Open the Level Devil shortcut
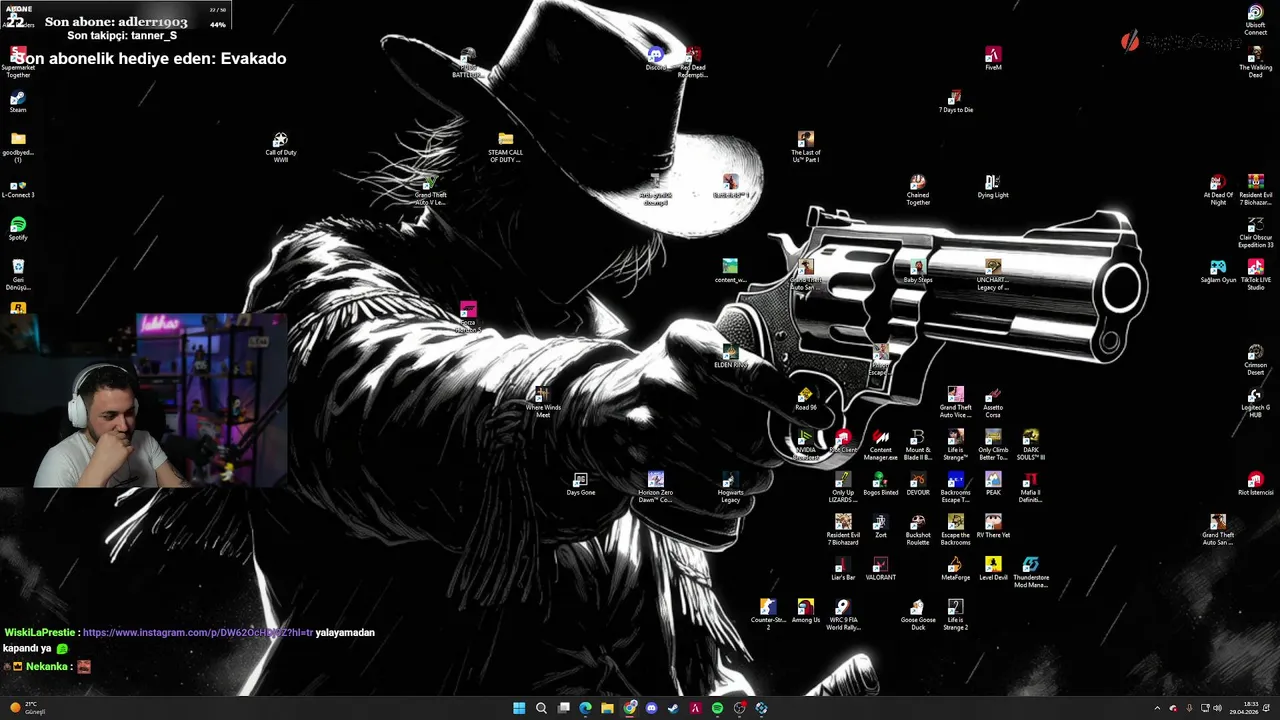Image resolution: width=1280 pixels, height=720 pixels. (x=993, y=569)
